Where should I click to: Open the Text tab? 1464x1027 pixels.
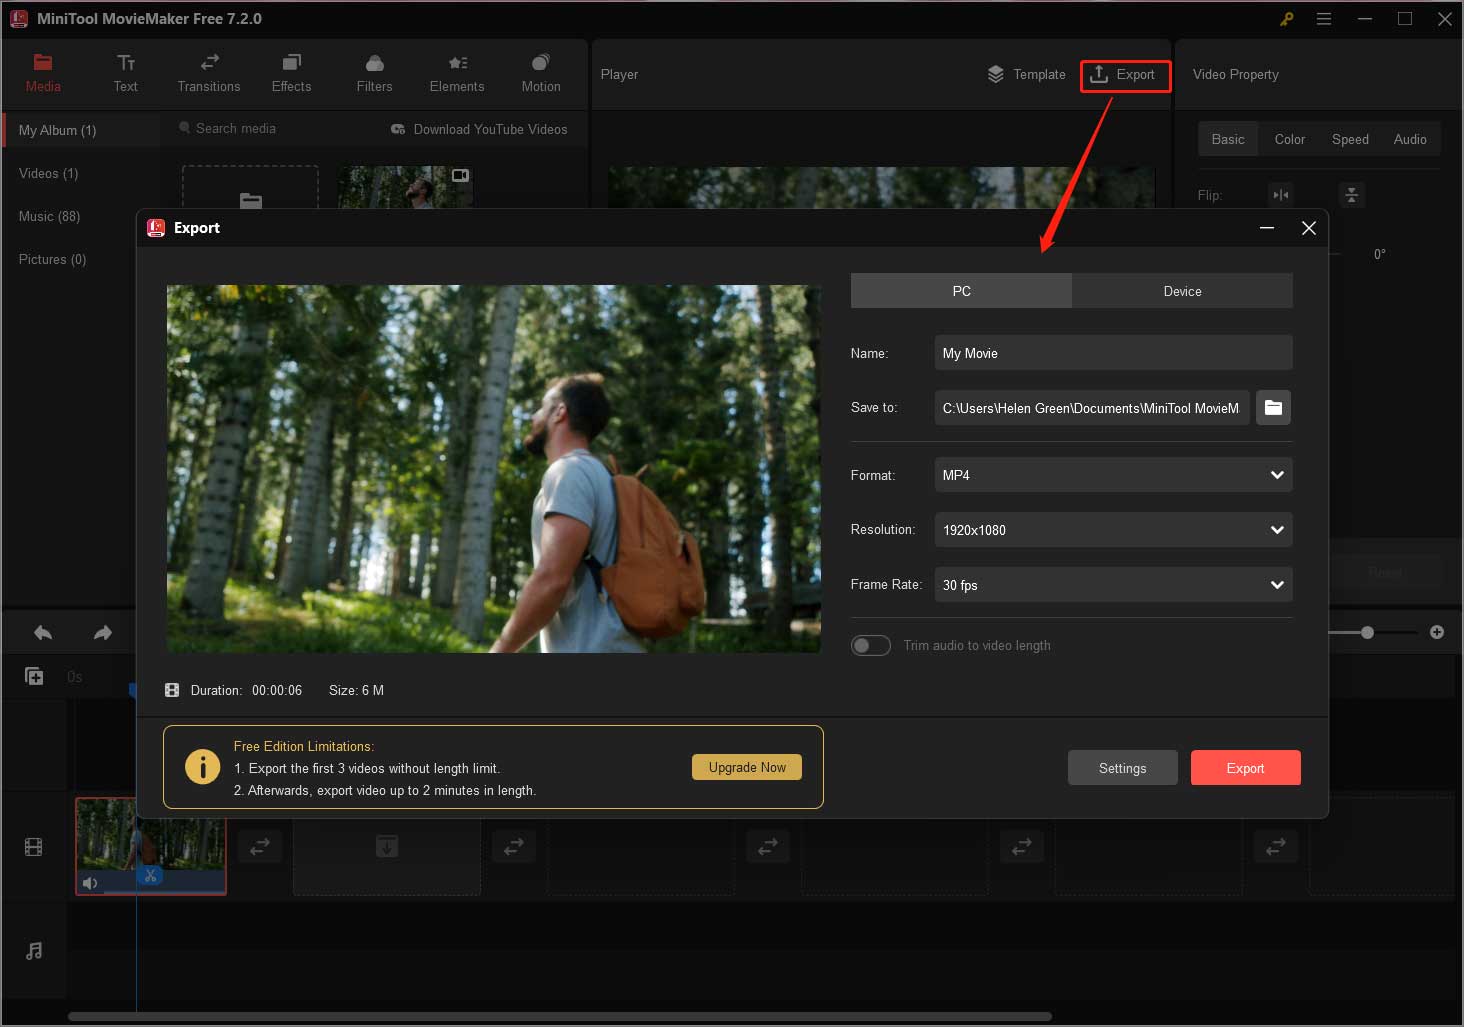point(125,74)
